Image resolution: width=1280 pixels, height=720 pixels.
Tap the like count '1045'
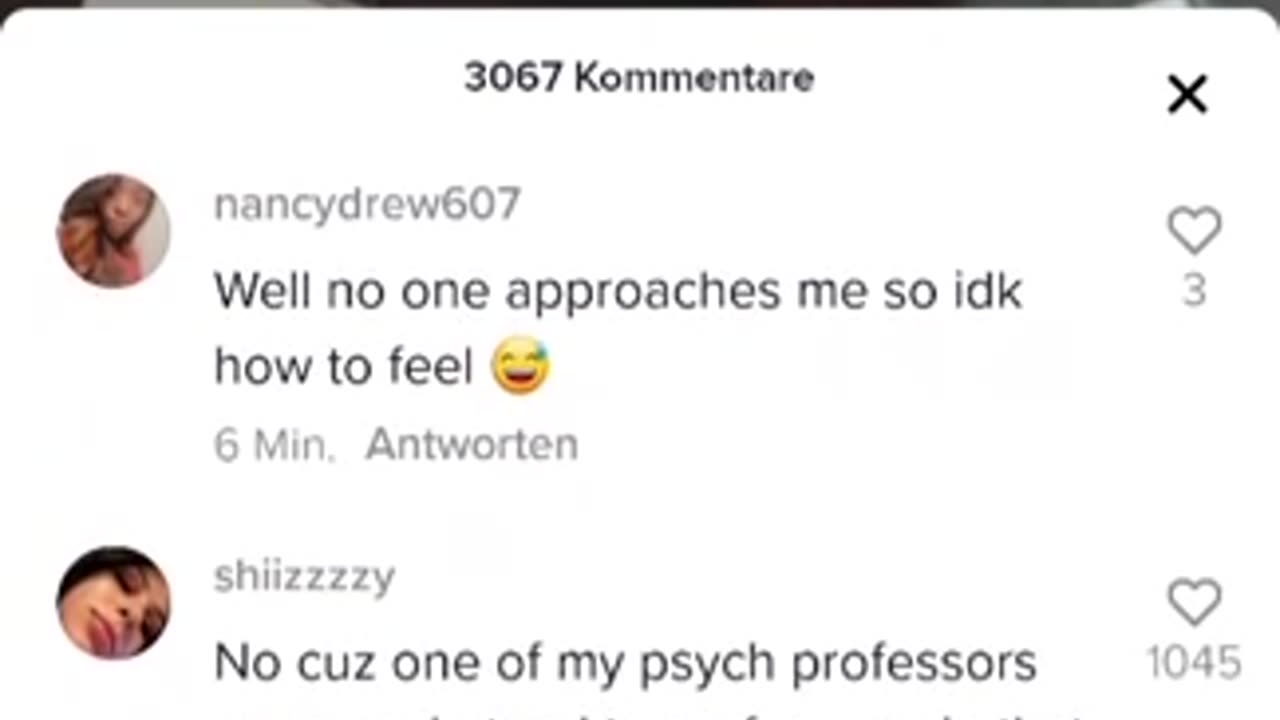[x=1195, y=663]
